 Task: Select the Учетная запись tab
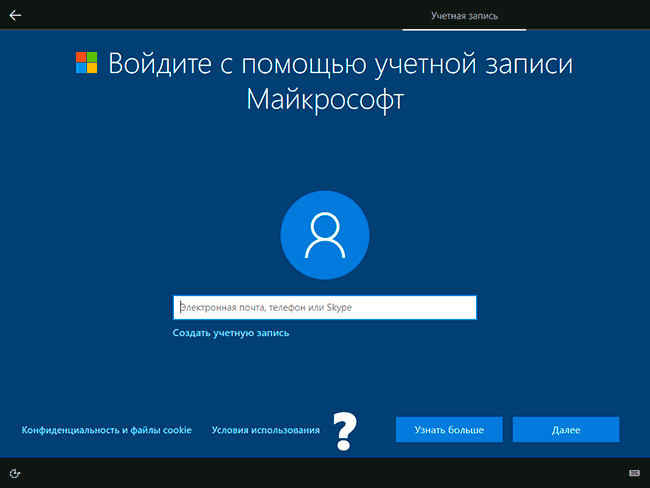coord(464,16)
